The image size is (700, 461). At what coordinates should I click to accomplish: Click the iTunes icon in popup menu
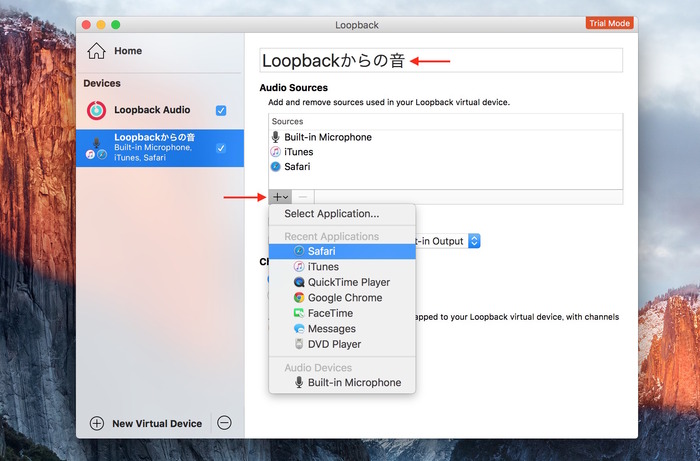coord(299,267)
